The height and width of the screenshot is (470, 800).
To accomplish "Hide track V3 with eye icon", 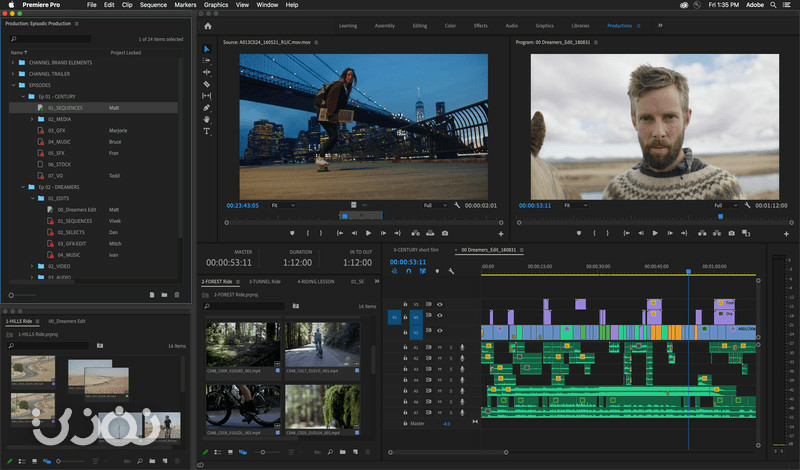I will [x=439, y=304].
